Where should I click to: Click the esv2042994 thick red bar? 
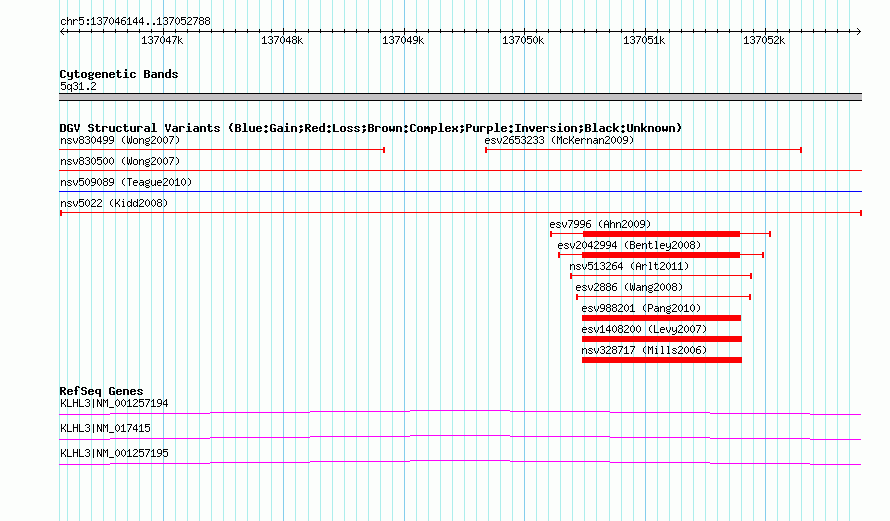pyautogui.click(x=661, y=255)
